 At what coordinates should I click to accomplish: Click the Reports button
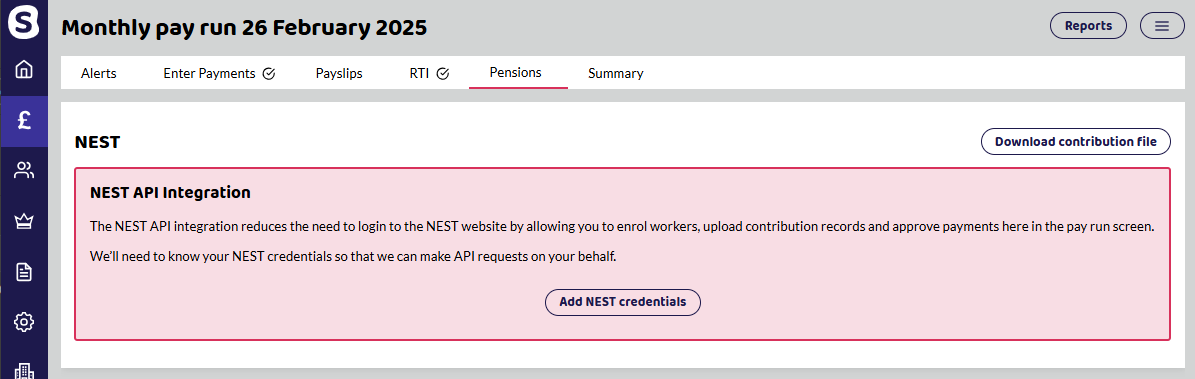click(1088, 26)
